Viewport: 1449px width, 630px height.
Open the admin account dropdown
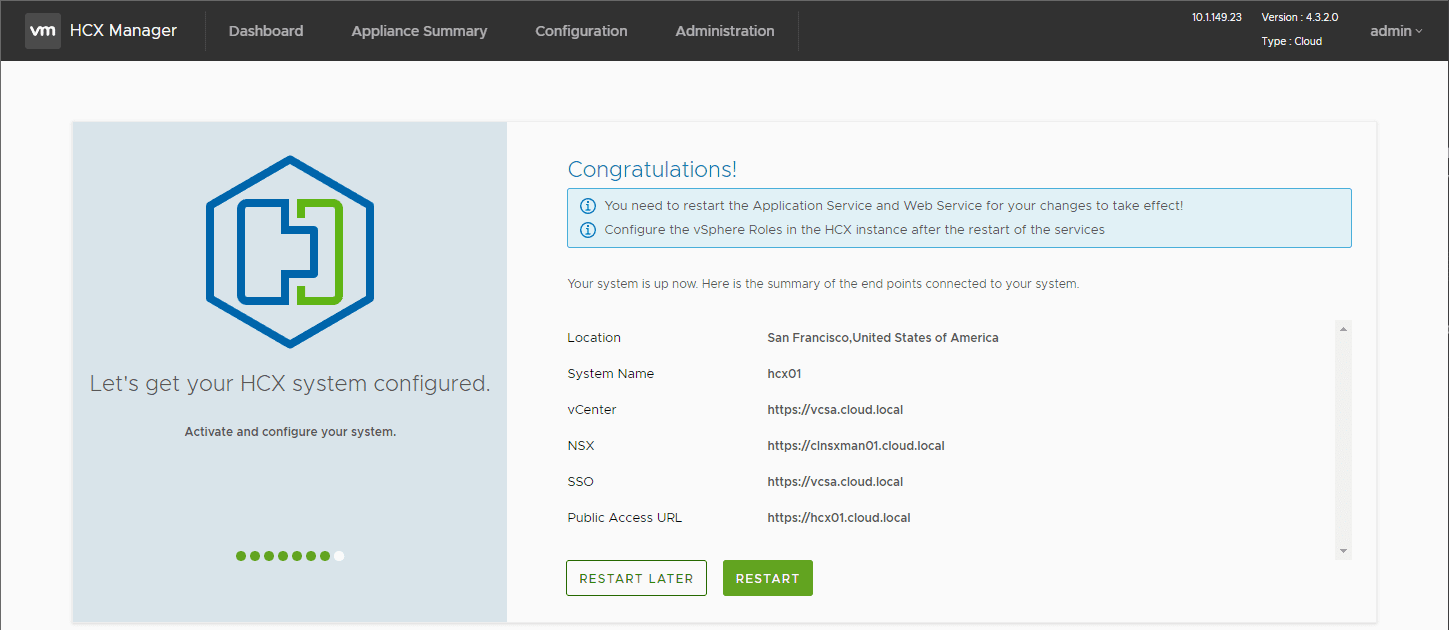tap(1395, 31)
